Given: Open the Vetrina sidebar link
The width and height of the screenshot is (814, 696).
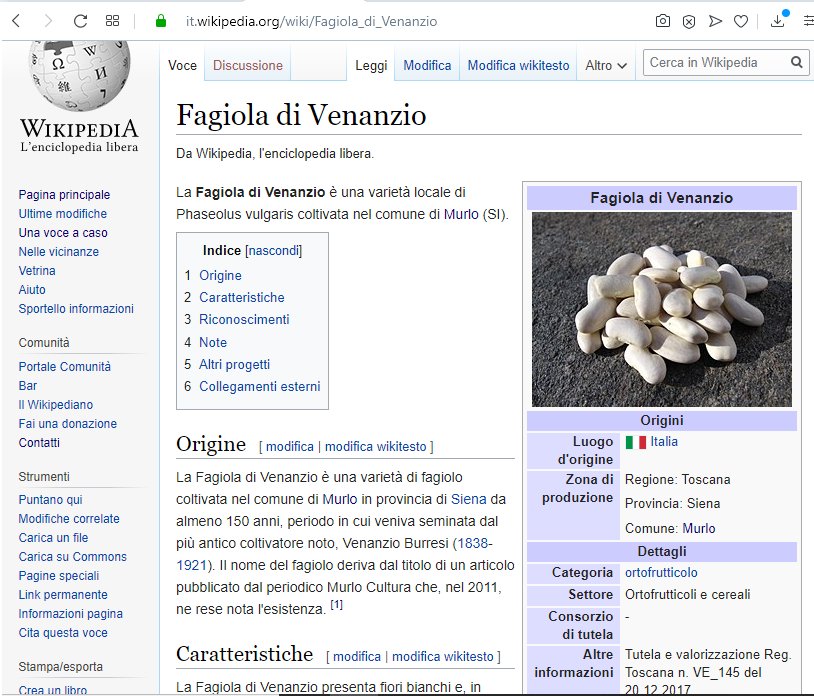Looking at the screenshot, I should (x=37, y=270).
